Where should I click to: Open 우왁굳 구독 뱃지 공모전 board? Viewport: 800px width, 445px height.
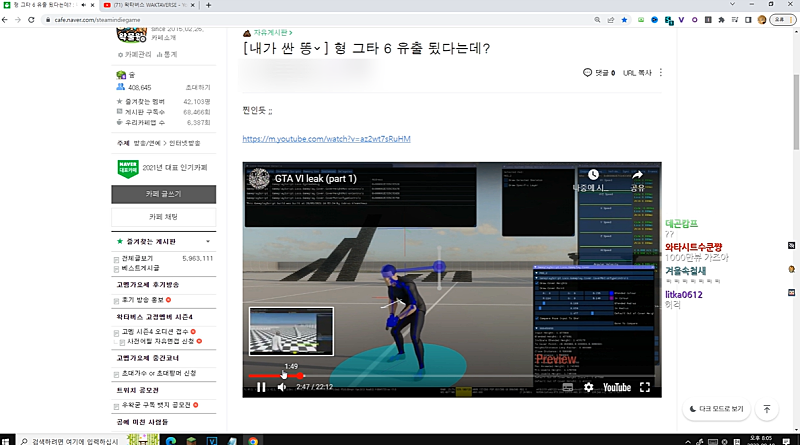click(x=156, y=405)
